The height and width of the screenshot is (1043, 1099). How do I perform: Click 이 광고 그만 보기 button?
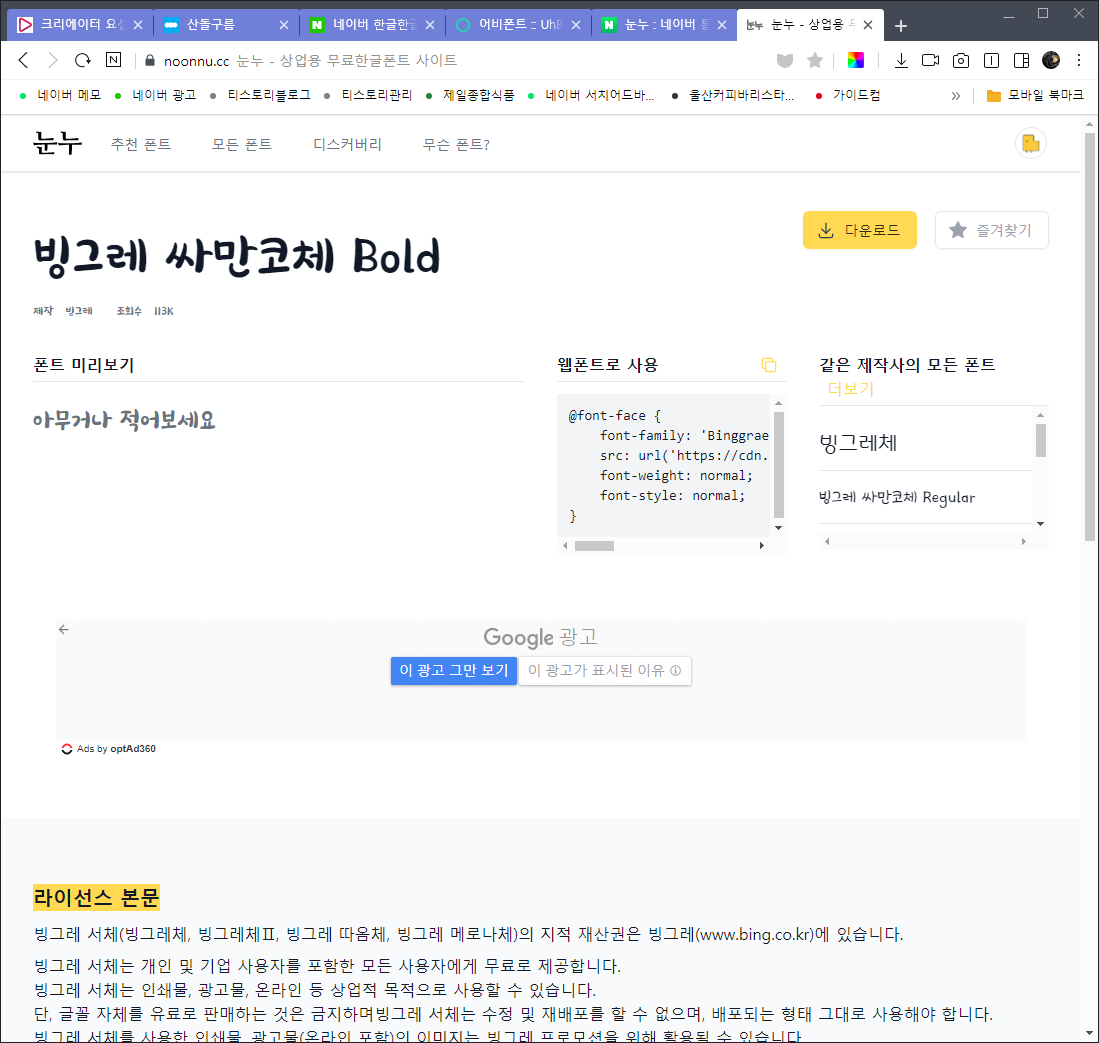453,671
